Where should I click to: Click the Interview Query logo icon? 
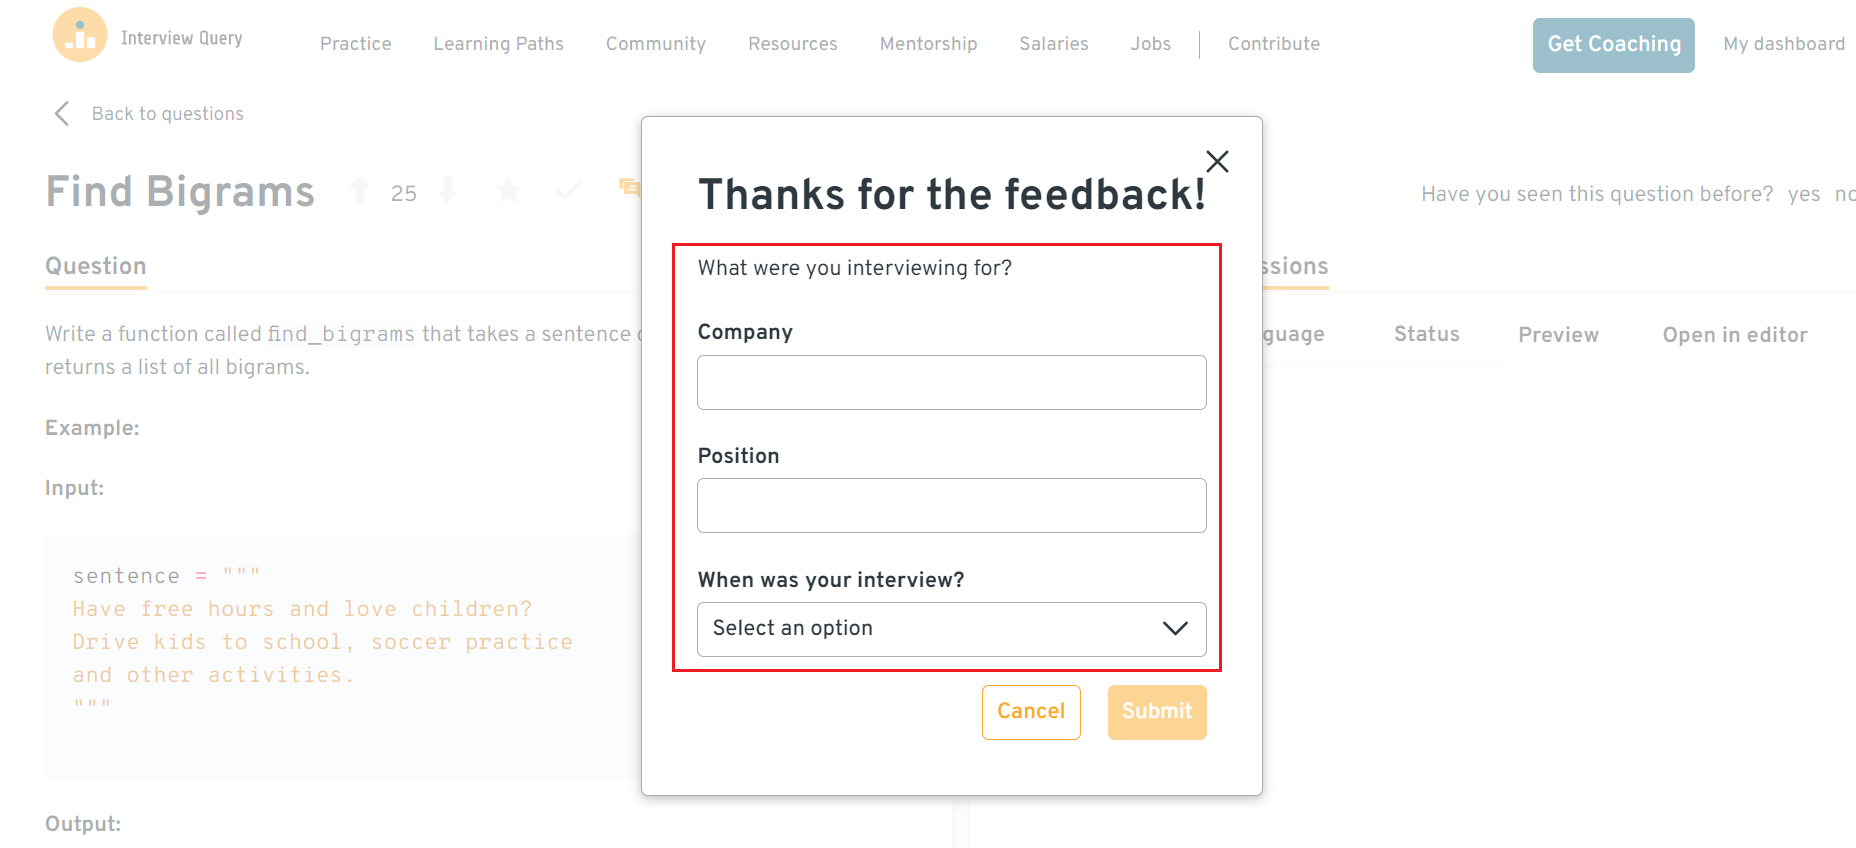(x=80, y=36)
